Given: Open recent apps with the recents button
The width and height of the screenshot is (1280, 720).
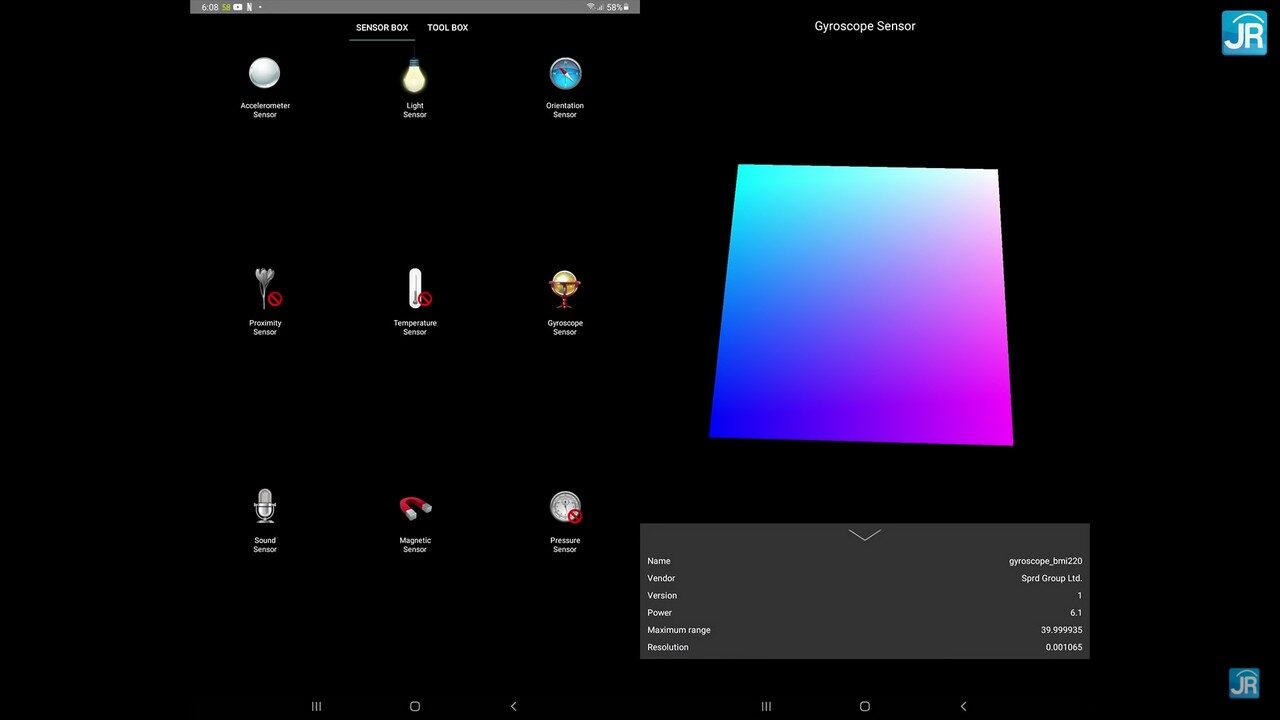Looking at the screenshot, I should 316,706.
